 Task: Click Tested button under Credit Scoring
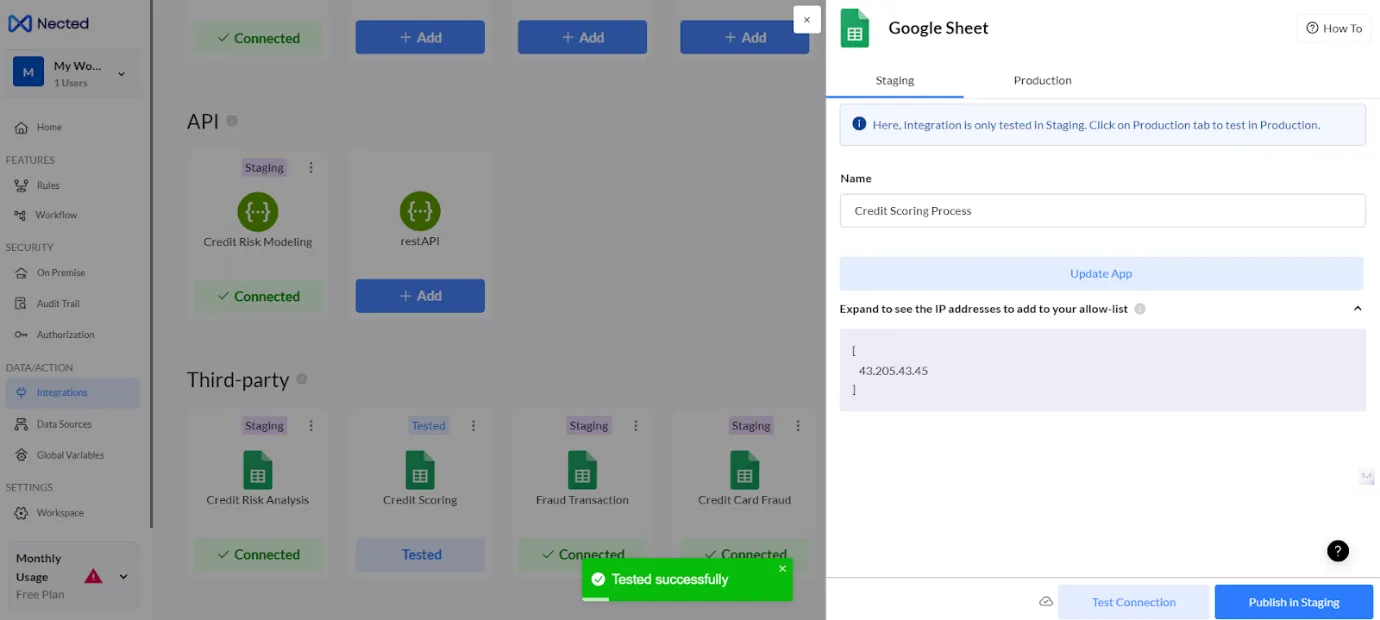click(420, 555)
